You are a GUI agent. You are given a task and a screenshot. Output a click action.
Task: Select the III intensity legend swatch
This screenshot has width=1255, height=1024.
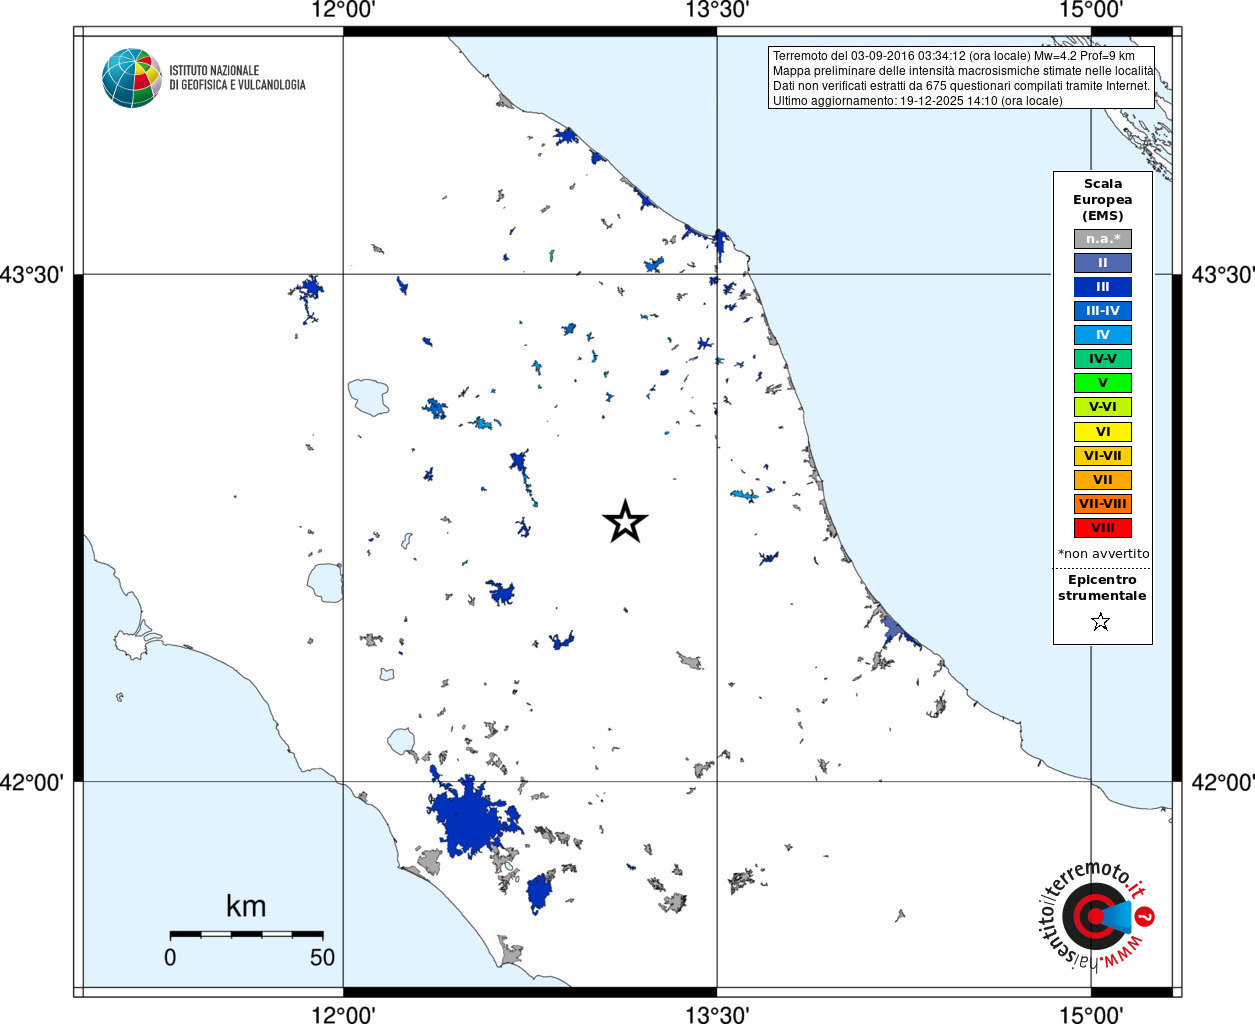pos(1103,287)
